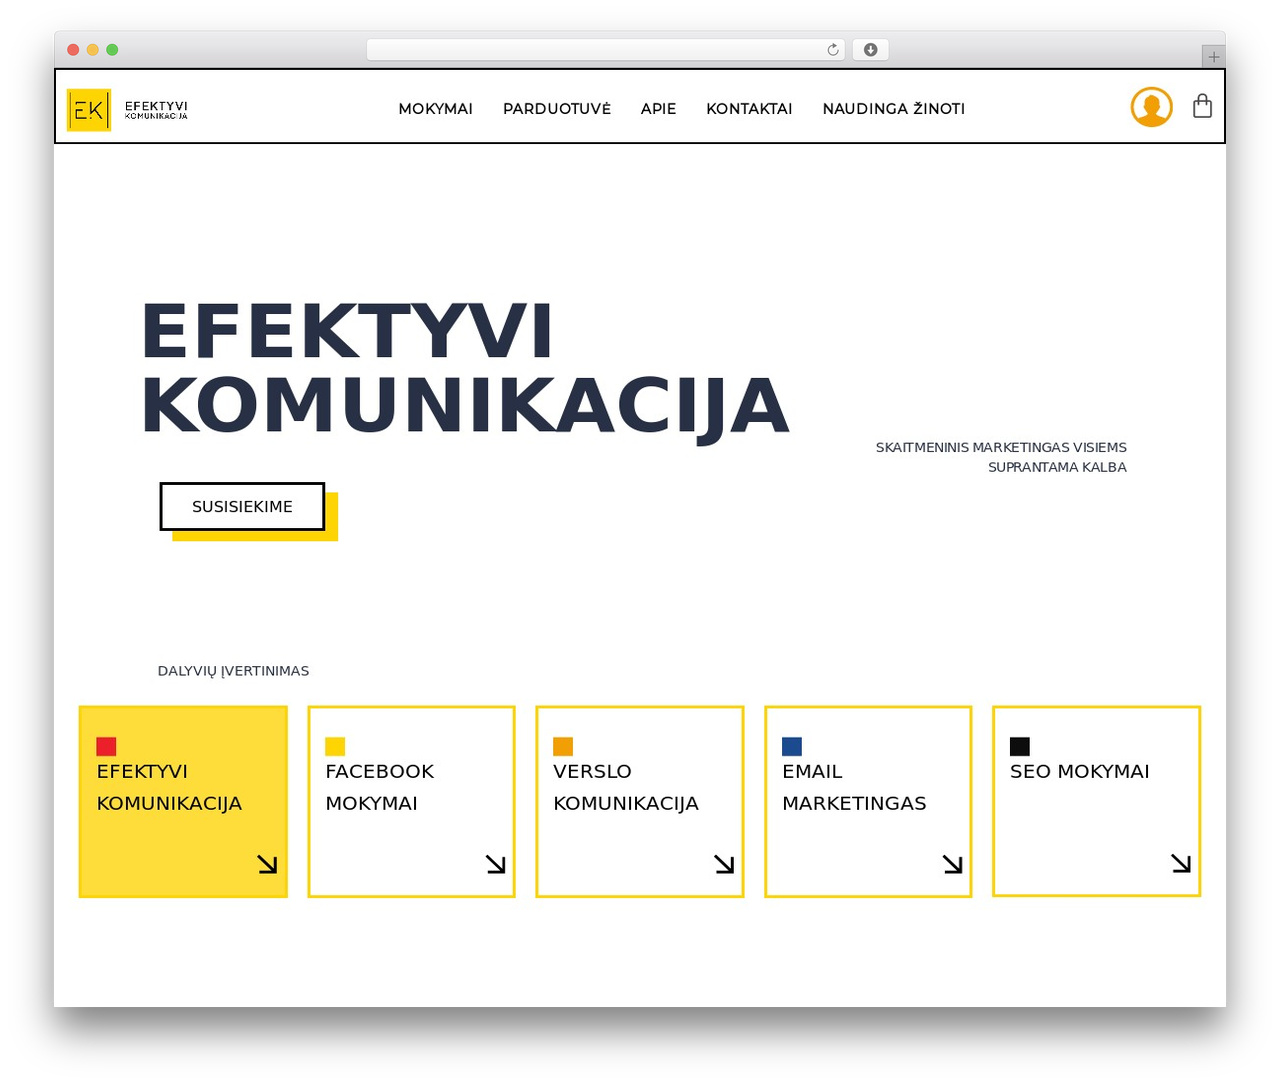The height and width of the screenshot is (1084, 1280).
Task: Open the SEO Mokymai card title
Action: pyautogui.click(x=1080, y=771)
